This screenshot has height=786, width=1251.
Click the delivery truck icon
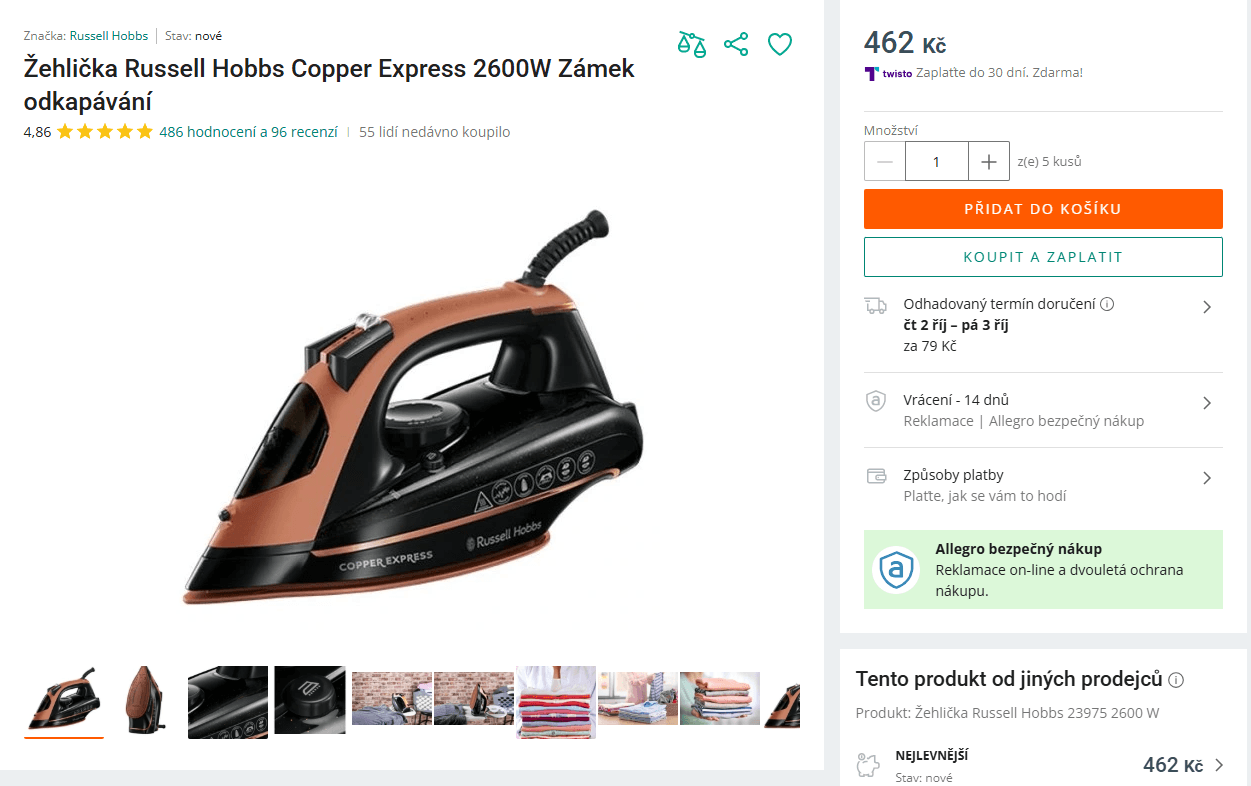tap(876, 305)
